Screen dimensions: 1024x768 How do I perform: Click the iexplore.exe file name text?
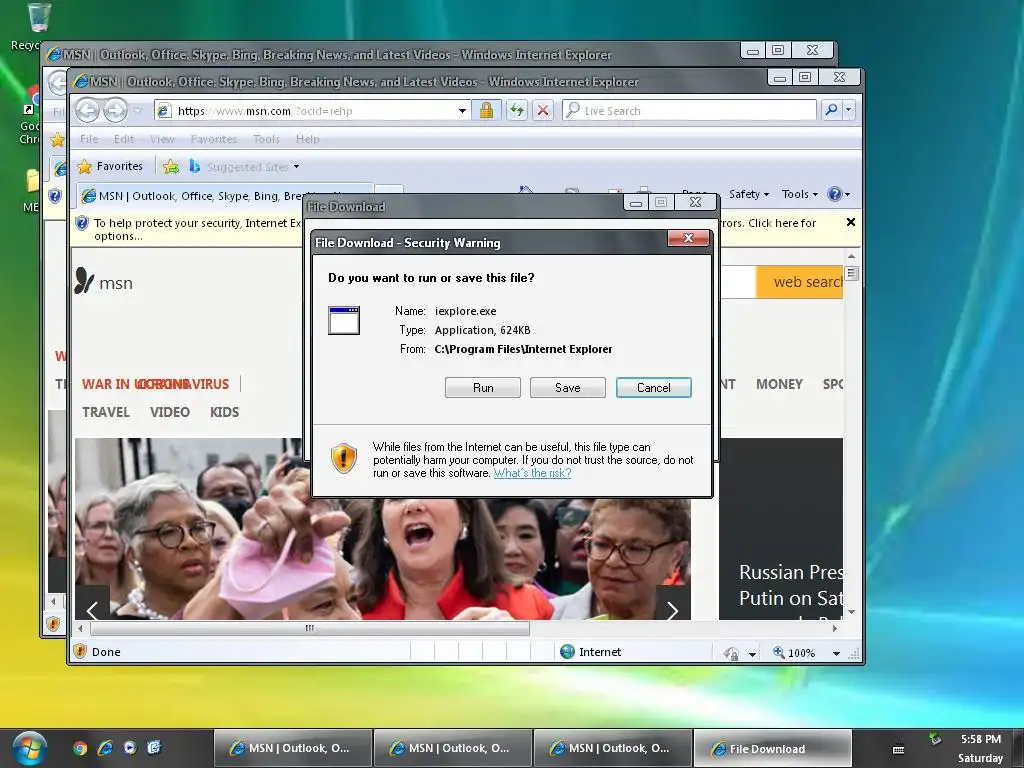(x=466, y=311)
